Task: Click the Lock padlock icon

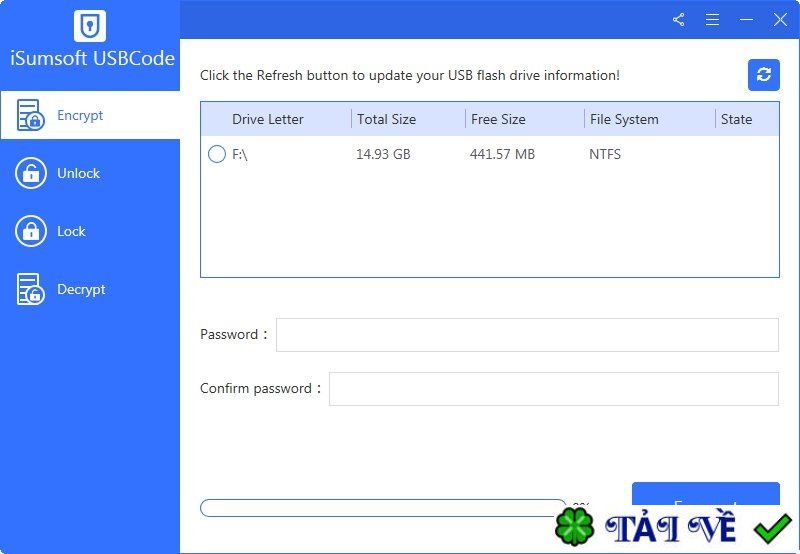Action: [31, 231]
